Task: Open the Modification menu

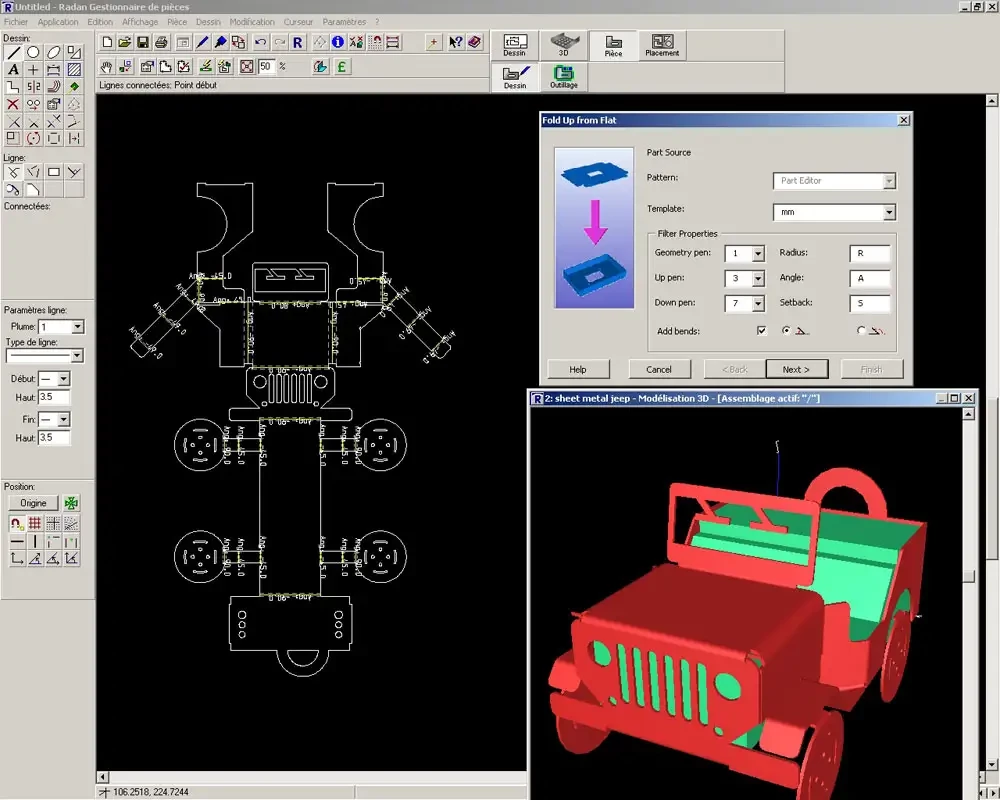Action: [252, 22]
